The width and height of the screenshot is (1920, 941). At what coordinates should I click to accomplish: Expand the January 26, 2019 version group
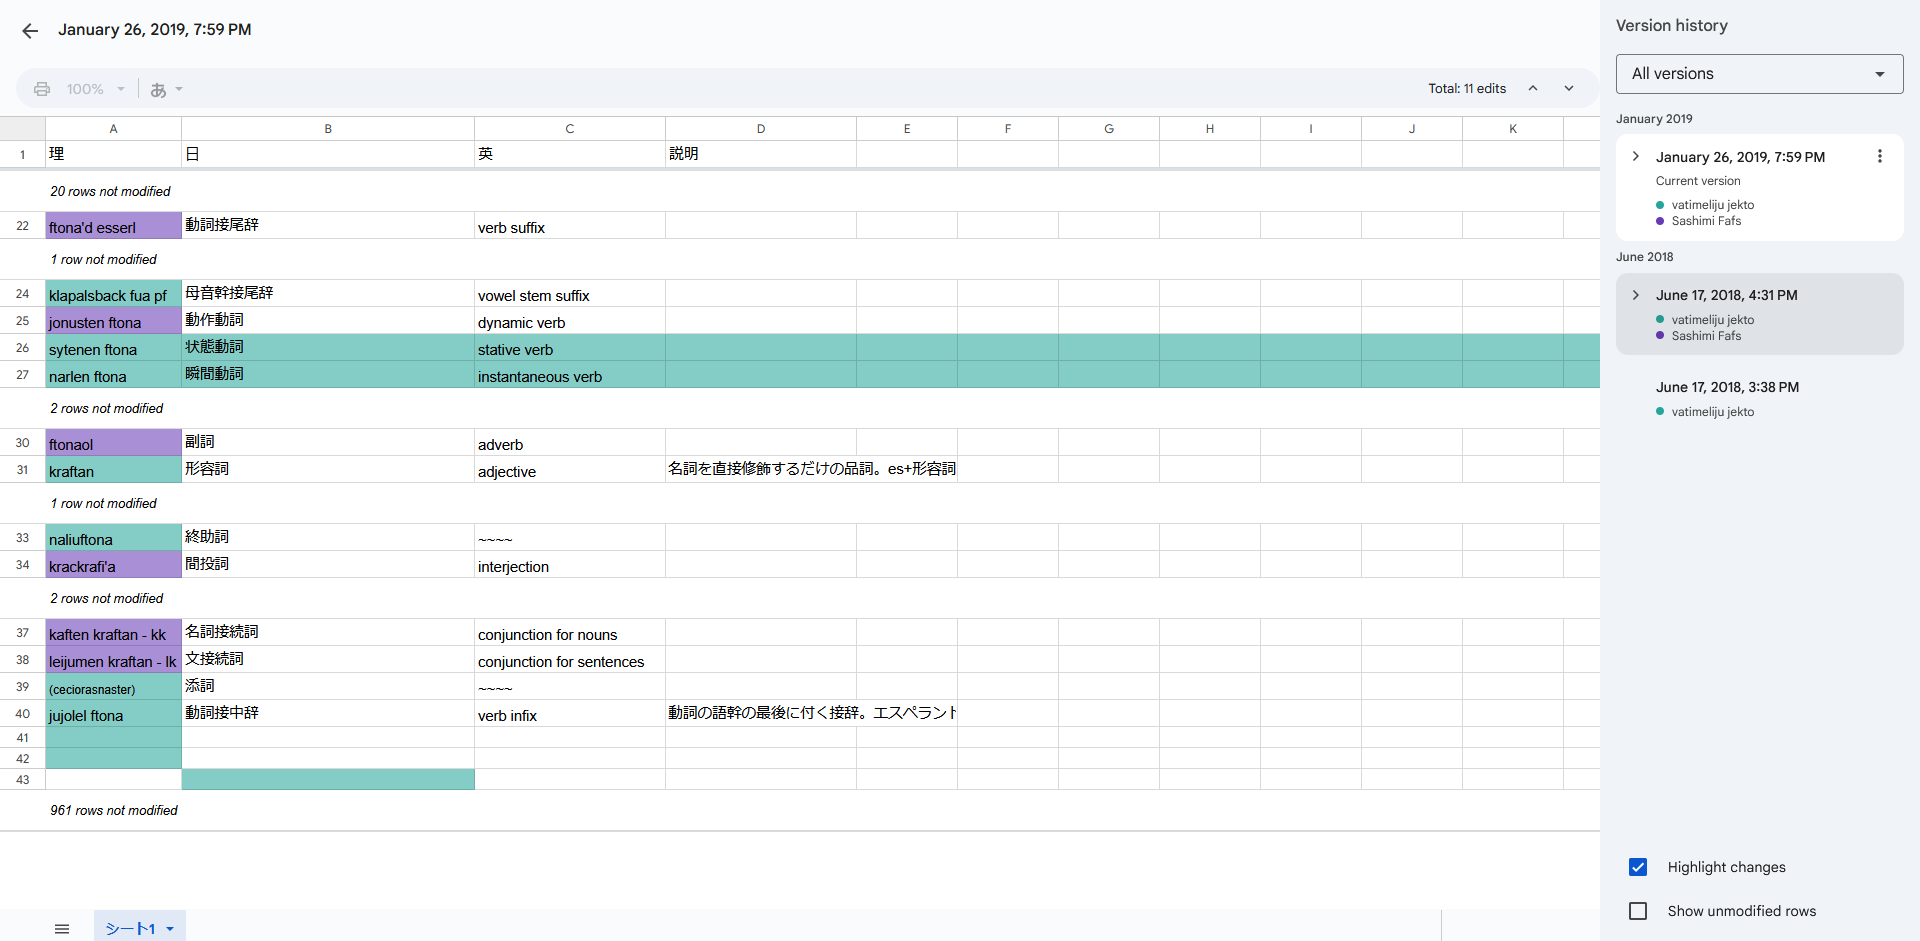click(x=1636, y=157)
